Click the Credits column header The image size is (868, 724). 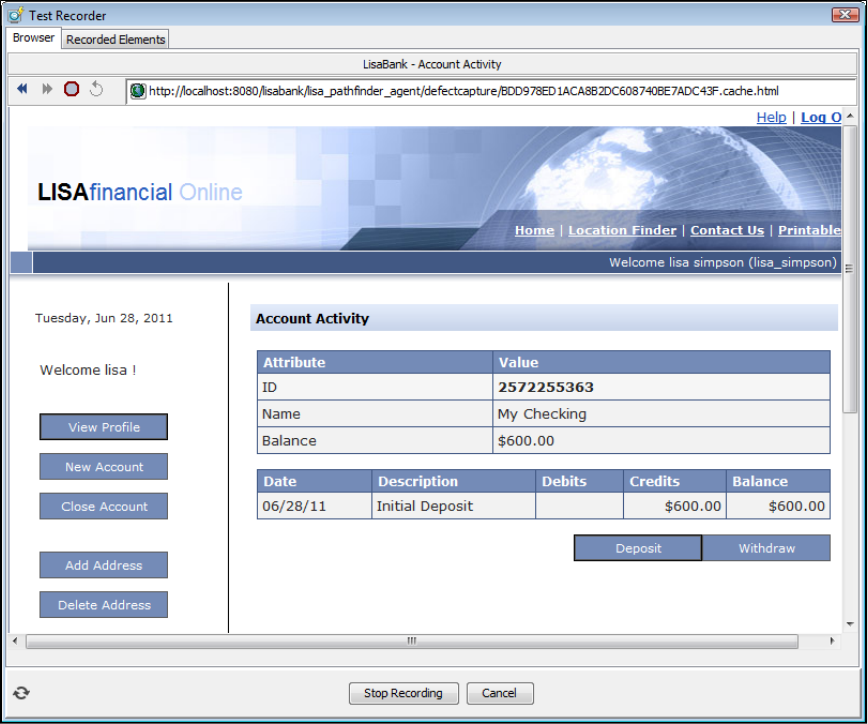[x=674, y=481]
